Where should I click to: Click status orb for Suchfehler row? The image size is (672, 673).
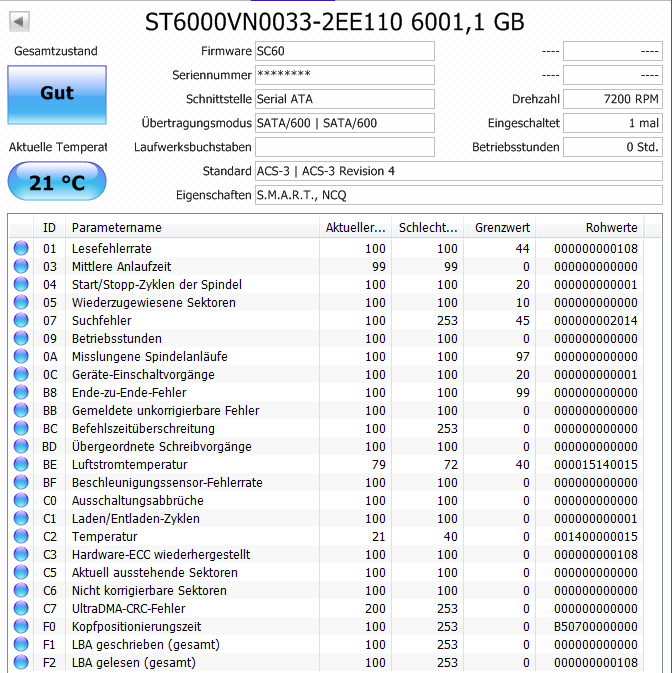(x=21, y=320)
